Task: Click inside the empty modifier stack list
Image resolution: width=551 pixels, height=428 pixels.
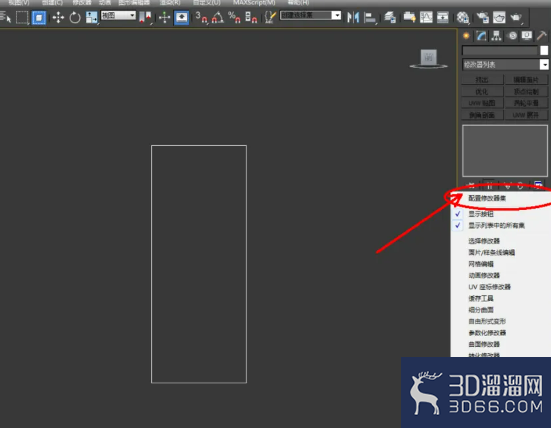Action: click(x=505, y=150)
